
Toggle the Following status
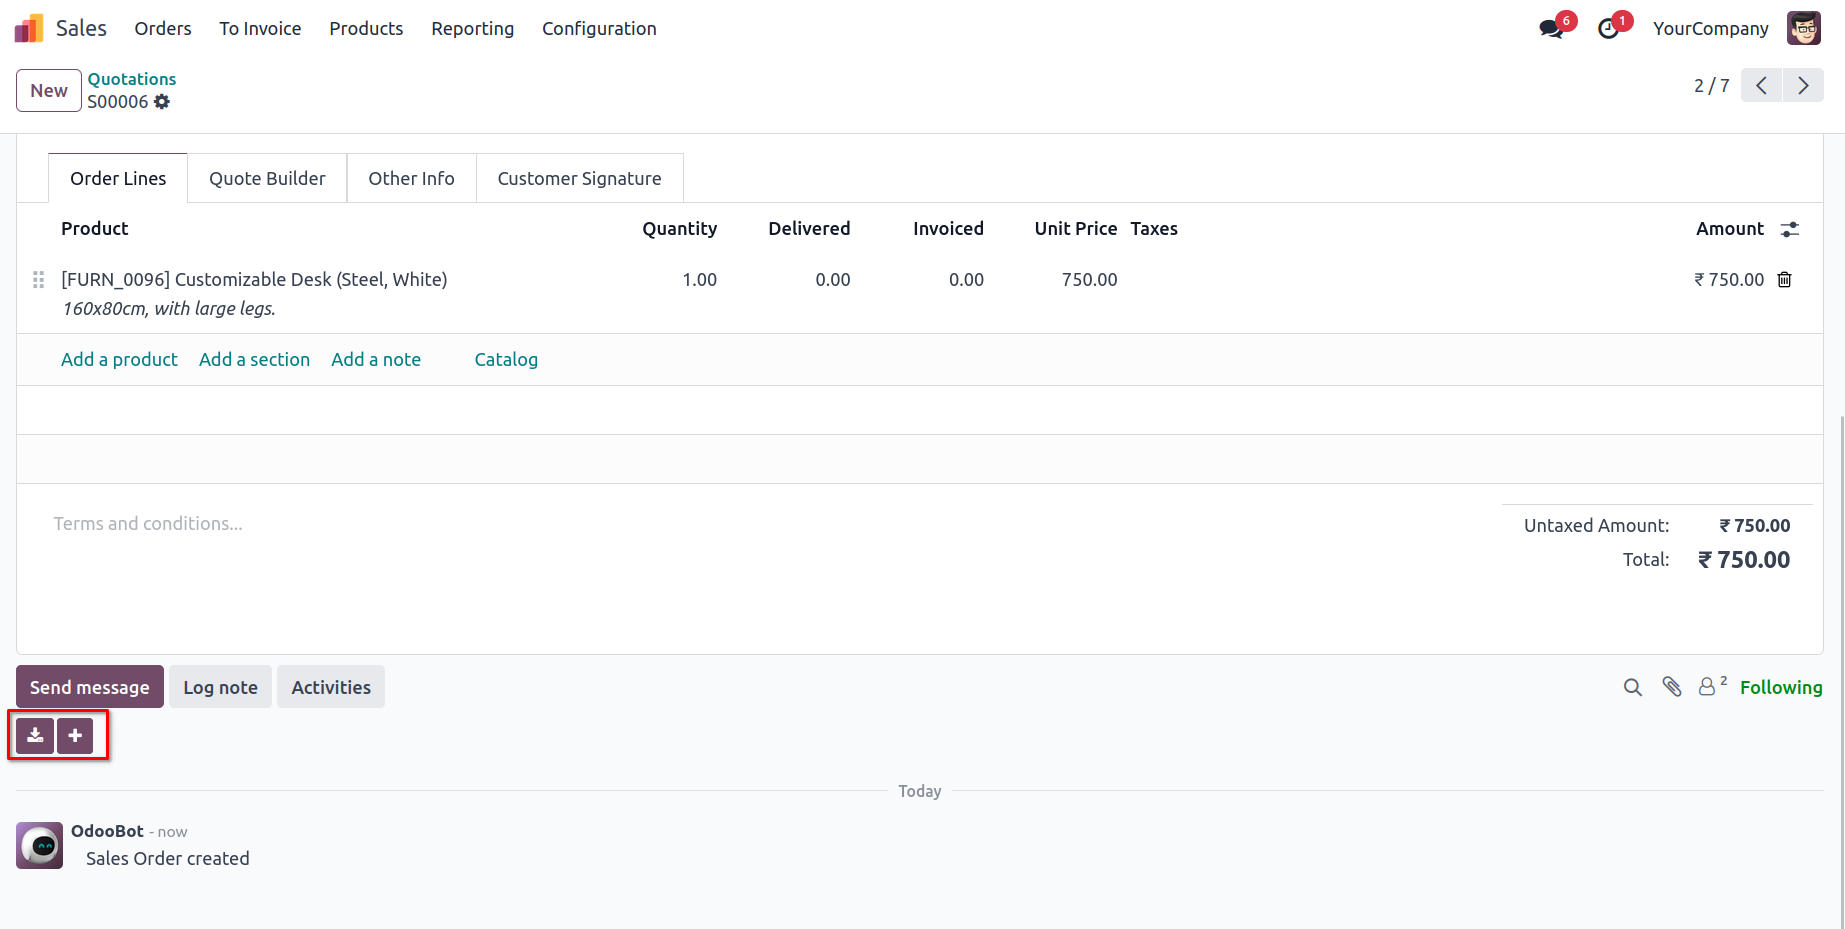pos(1780,687)
